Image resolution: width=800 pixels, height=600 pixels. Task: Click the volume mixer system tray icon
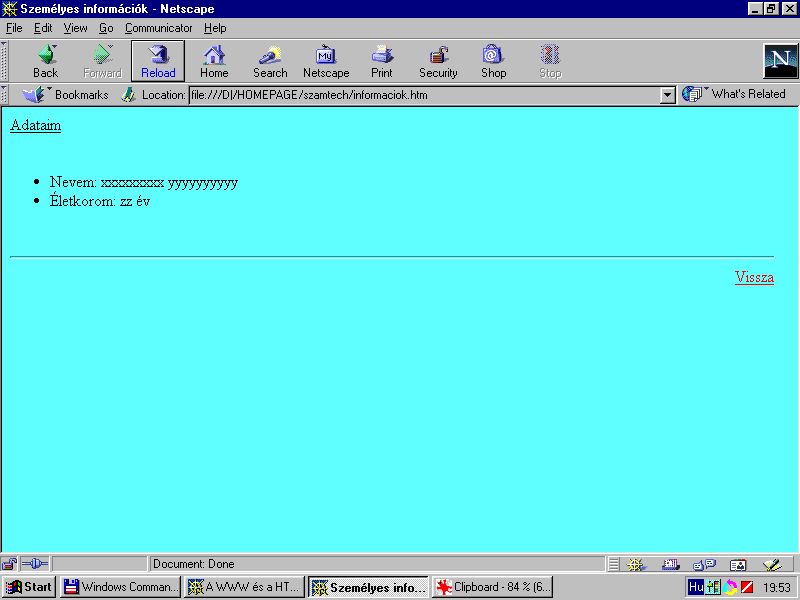point(713,587)
